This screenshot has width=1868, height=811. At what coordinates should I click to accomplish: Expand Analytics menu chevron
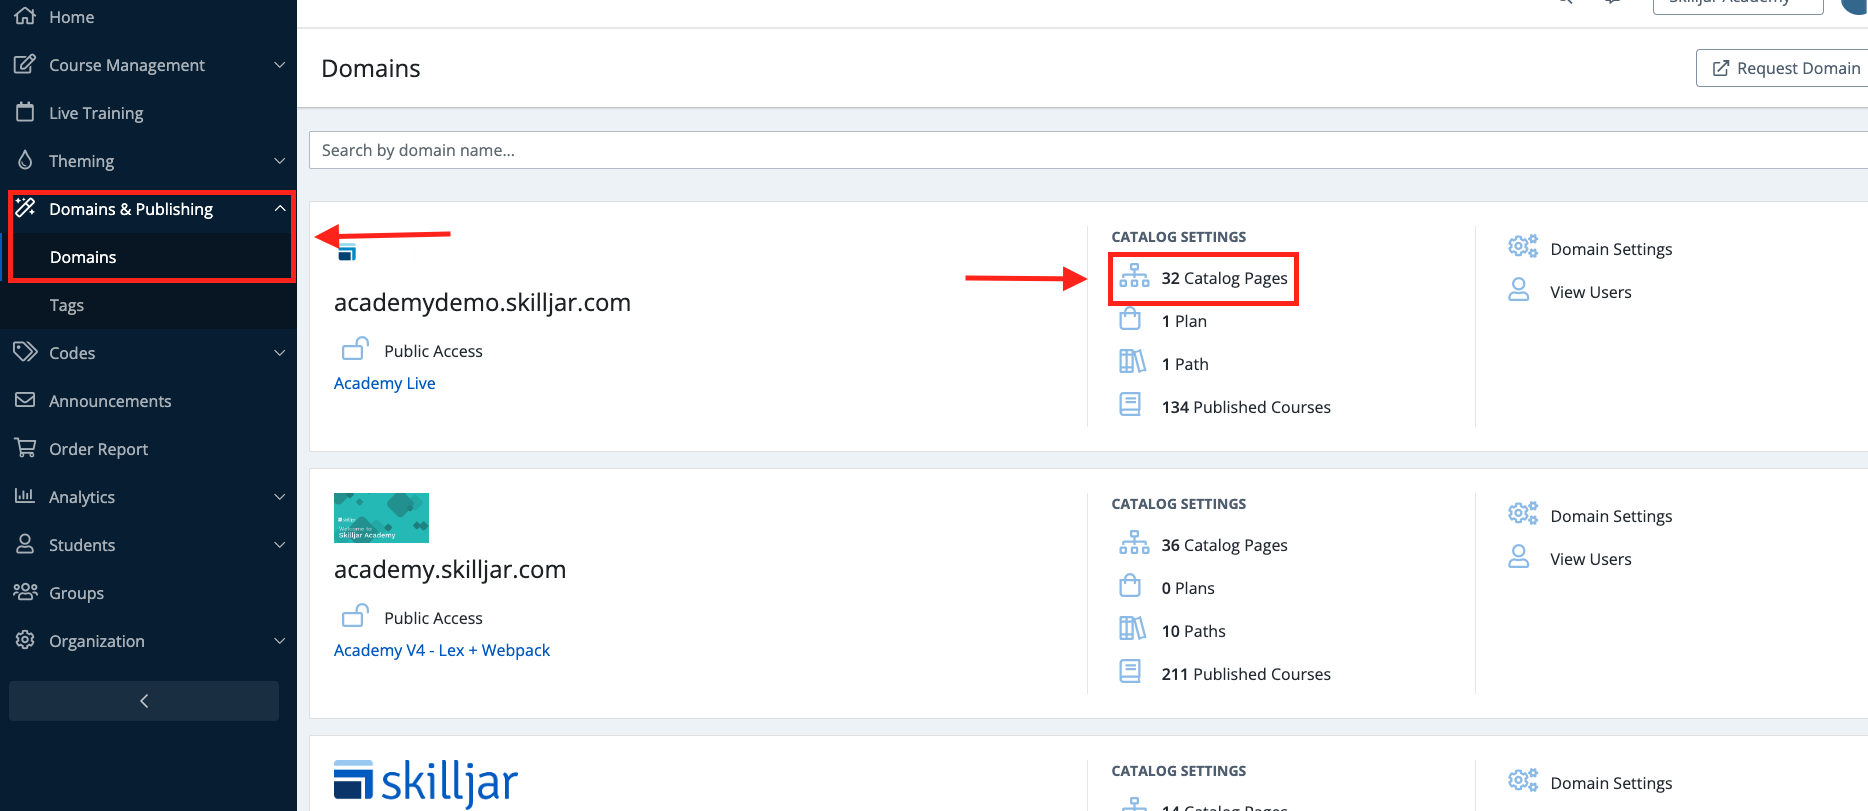click(x=280, y=497)
